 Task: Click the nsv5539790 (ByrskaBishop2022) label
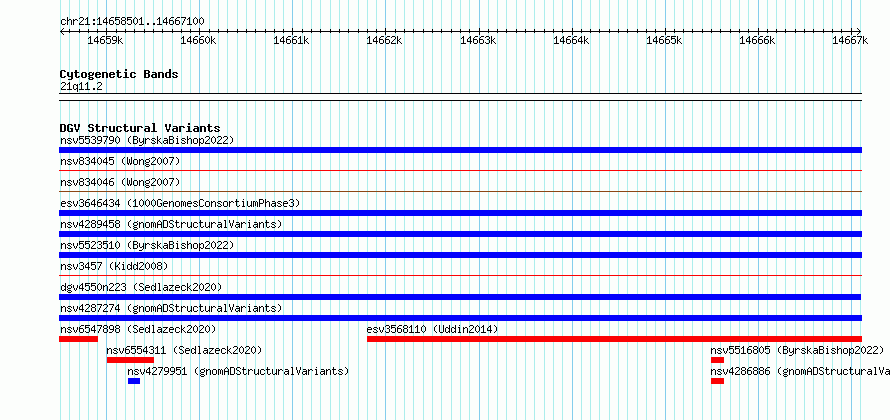click(147, 140)
